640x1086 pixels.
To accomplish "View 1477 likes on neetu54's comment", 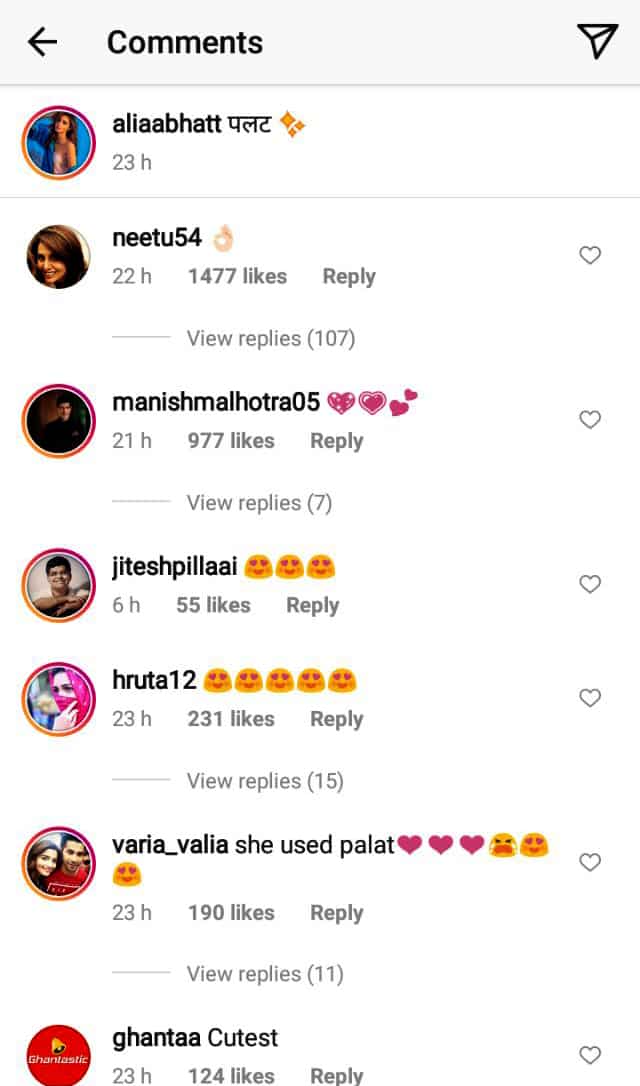I will [x=237, y=276].
